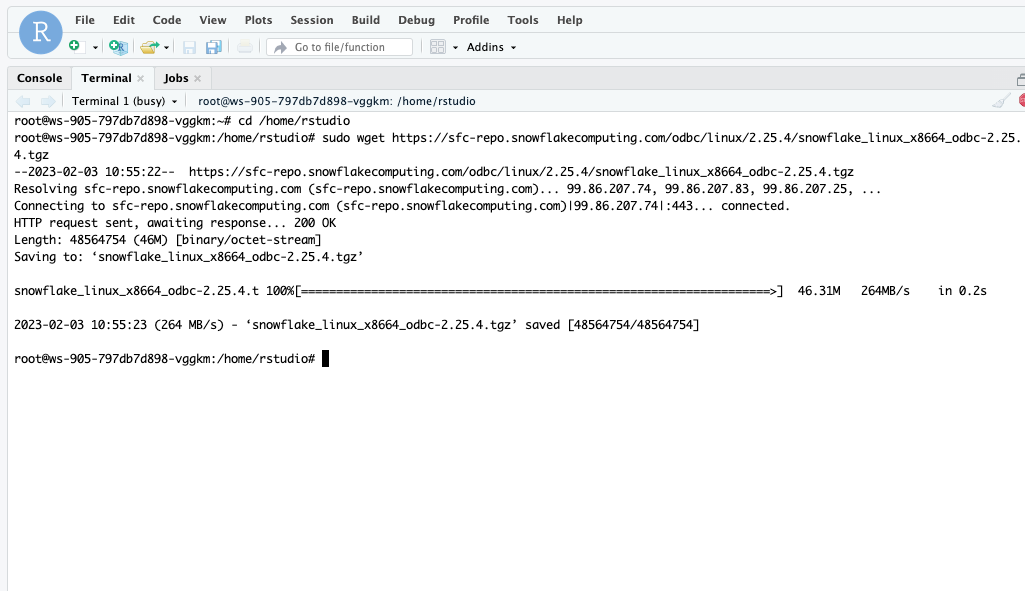The width and height of the screenshot is (1025, 591).
Task: Create a new R project
Action: [118, 46]
